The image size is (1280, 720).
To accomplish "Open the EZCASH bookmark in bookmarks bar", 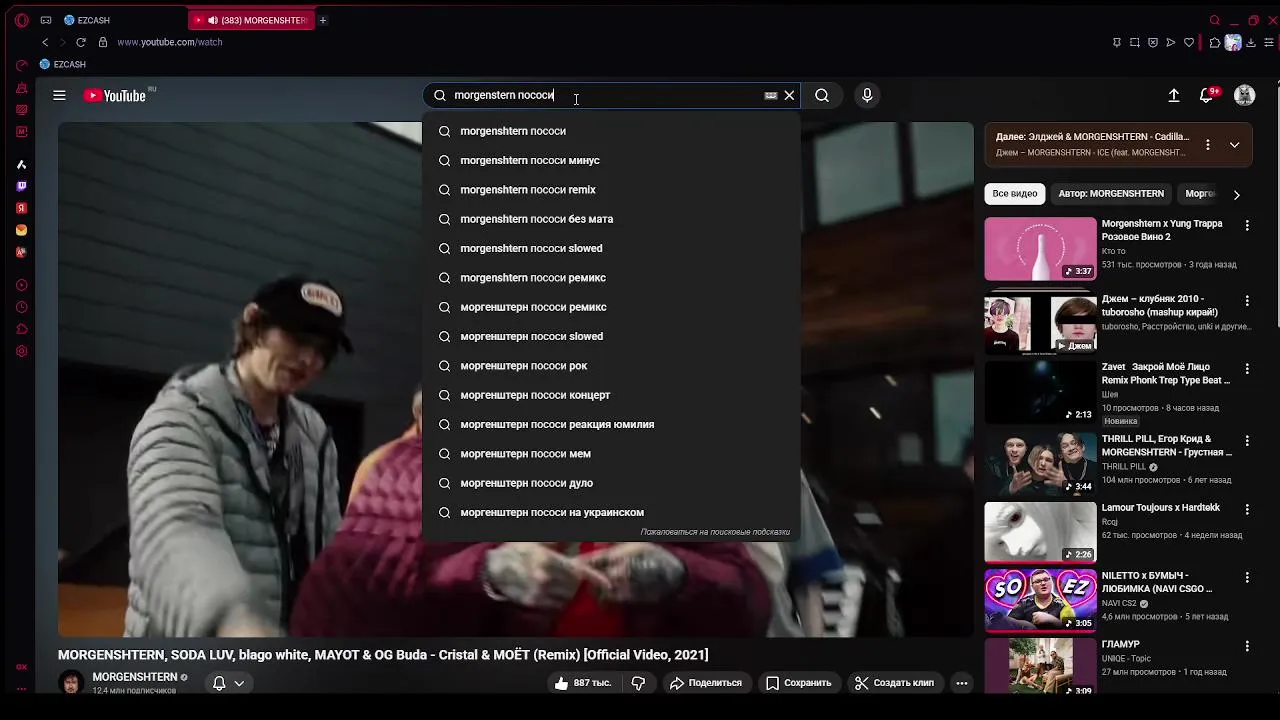I will (x=62, y=64).
